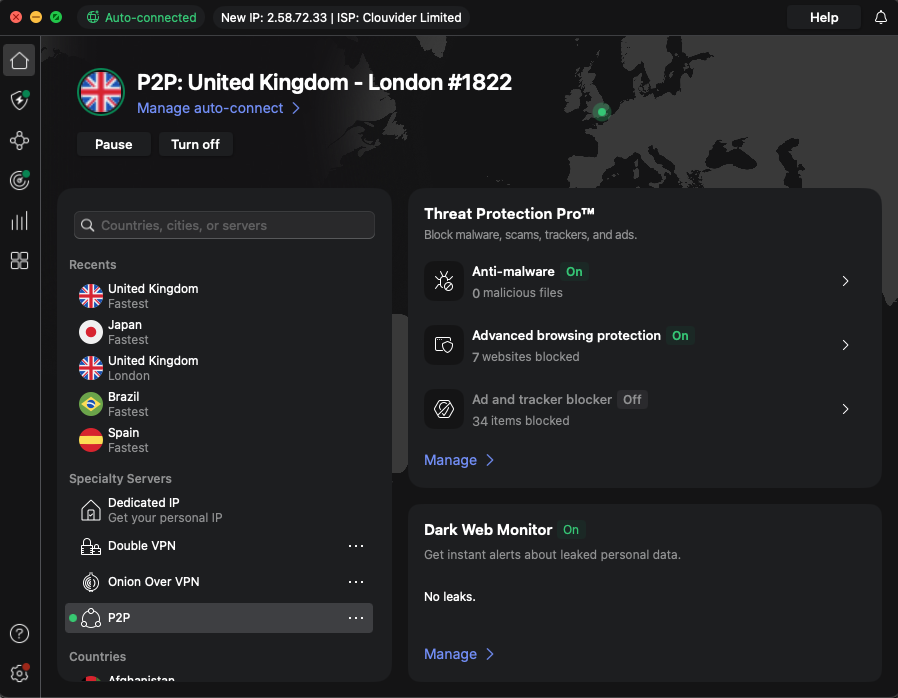Click the Auto-connected status pill
Screen dimensions: 898x698
pos(141,17)
